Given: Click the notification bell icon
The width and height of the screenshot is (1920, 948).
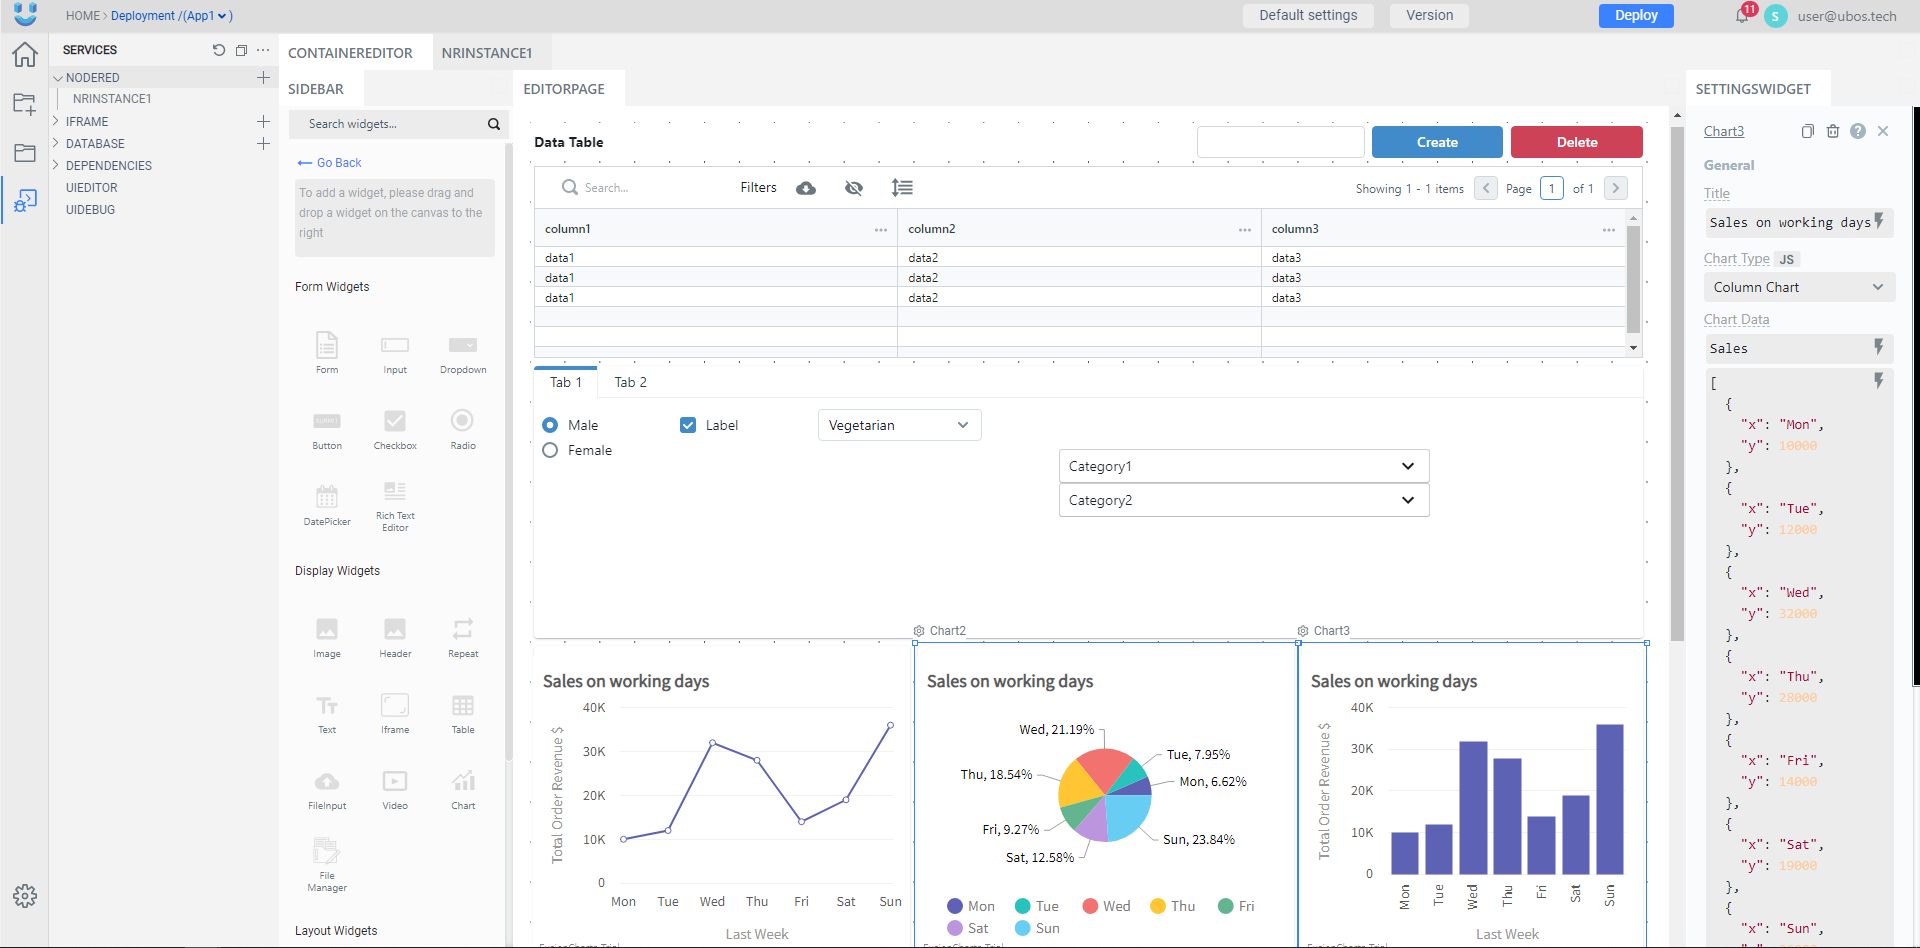Looking at the screenshot, I should (x=1742, y=16).
